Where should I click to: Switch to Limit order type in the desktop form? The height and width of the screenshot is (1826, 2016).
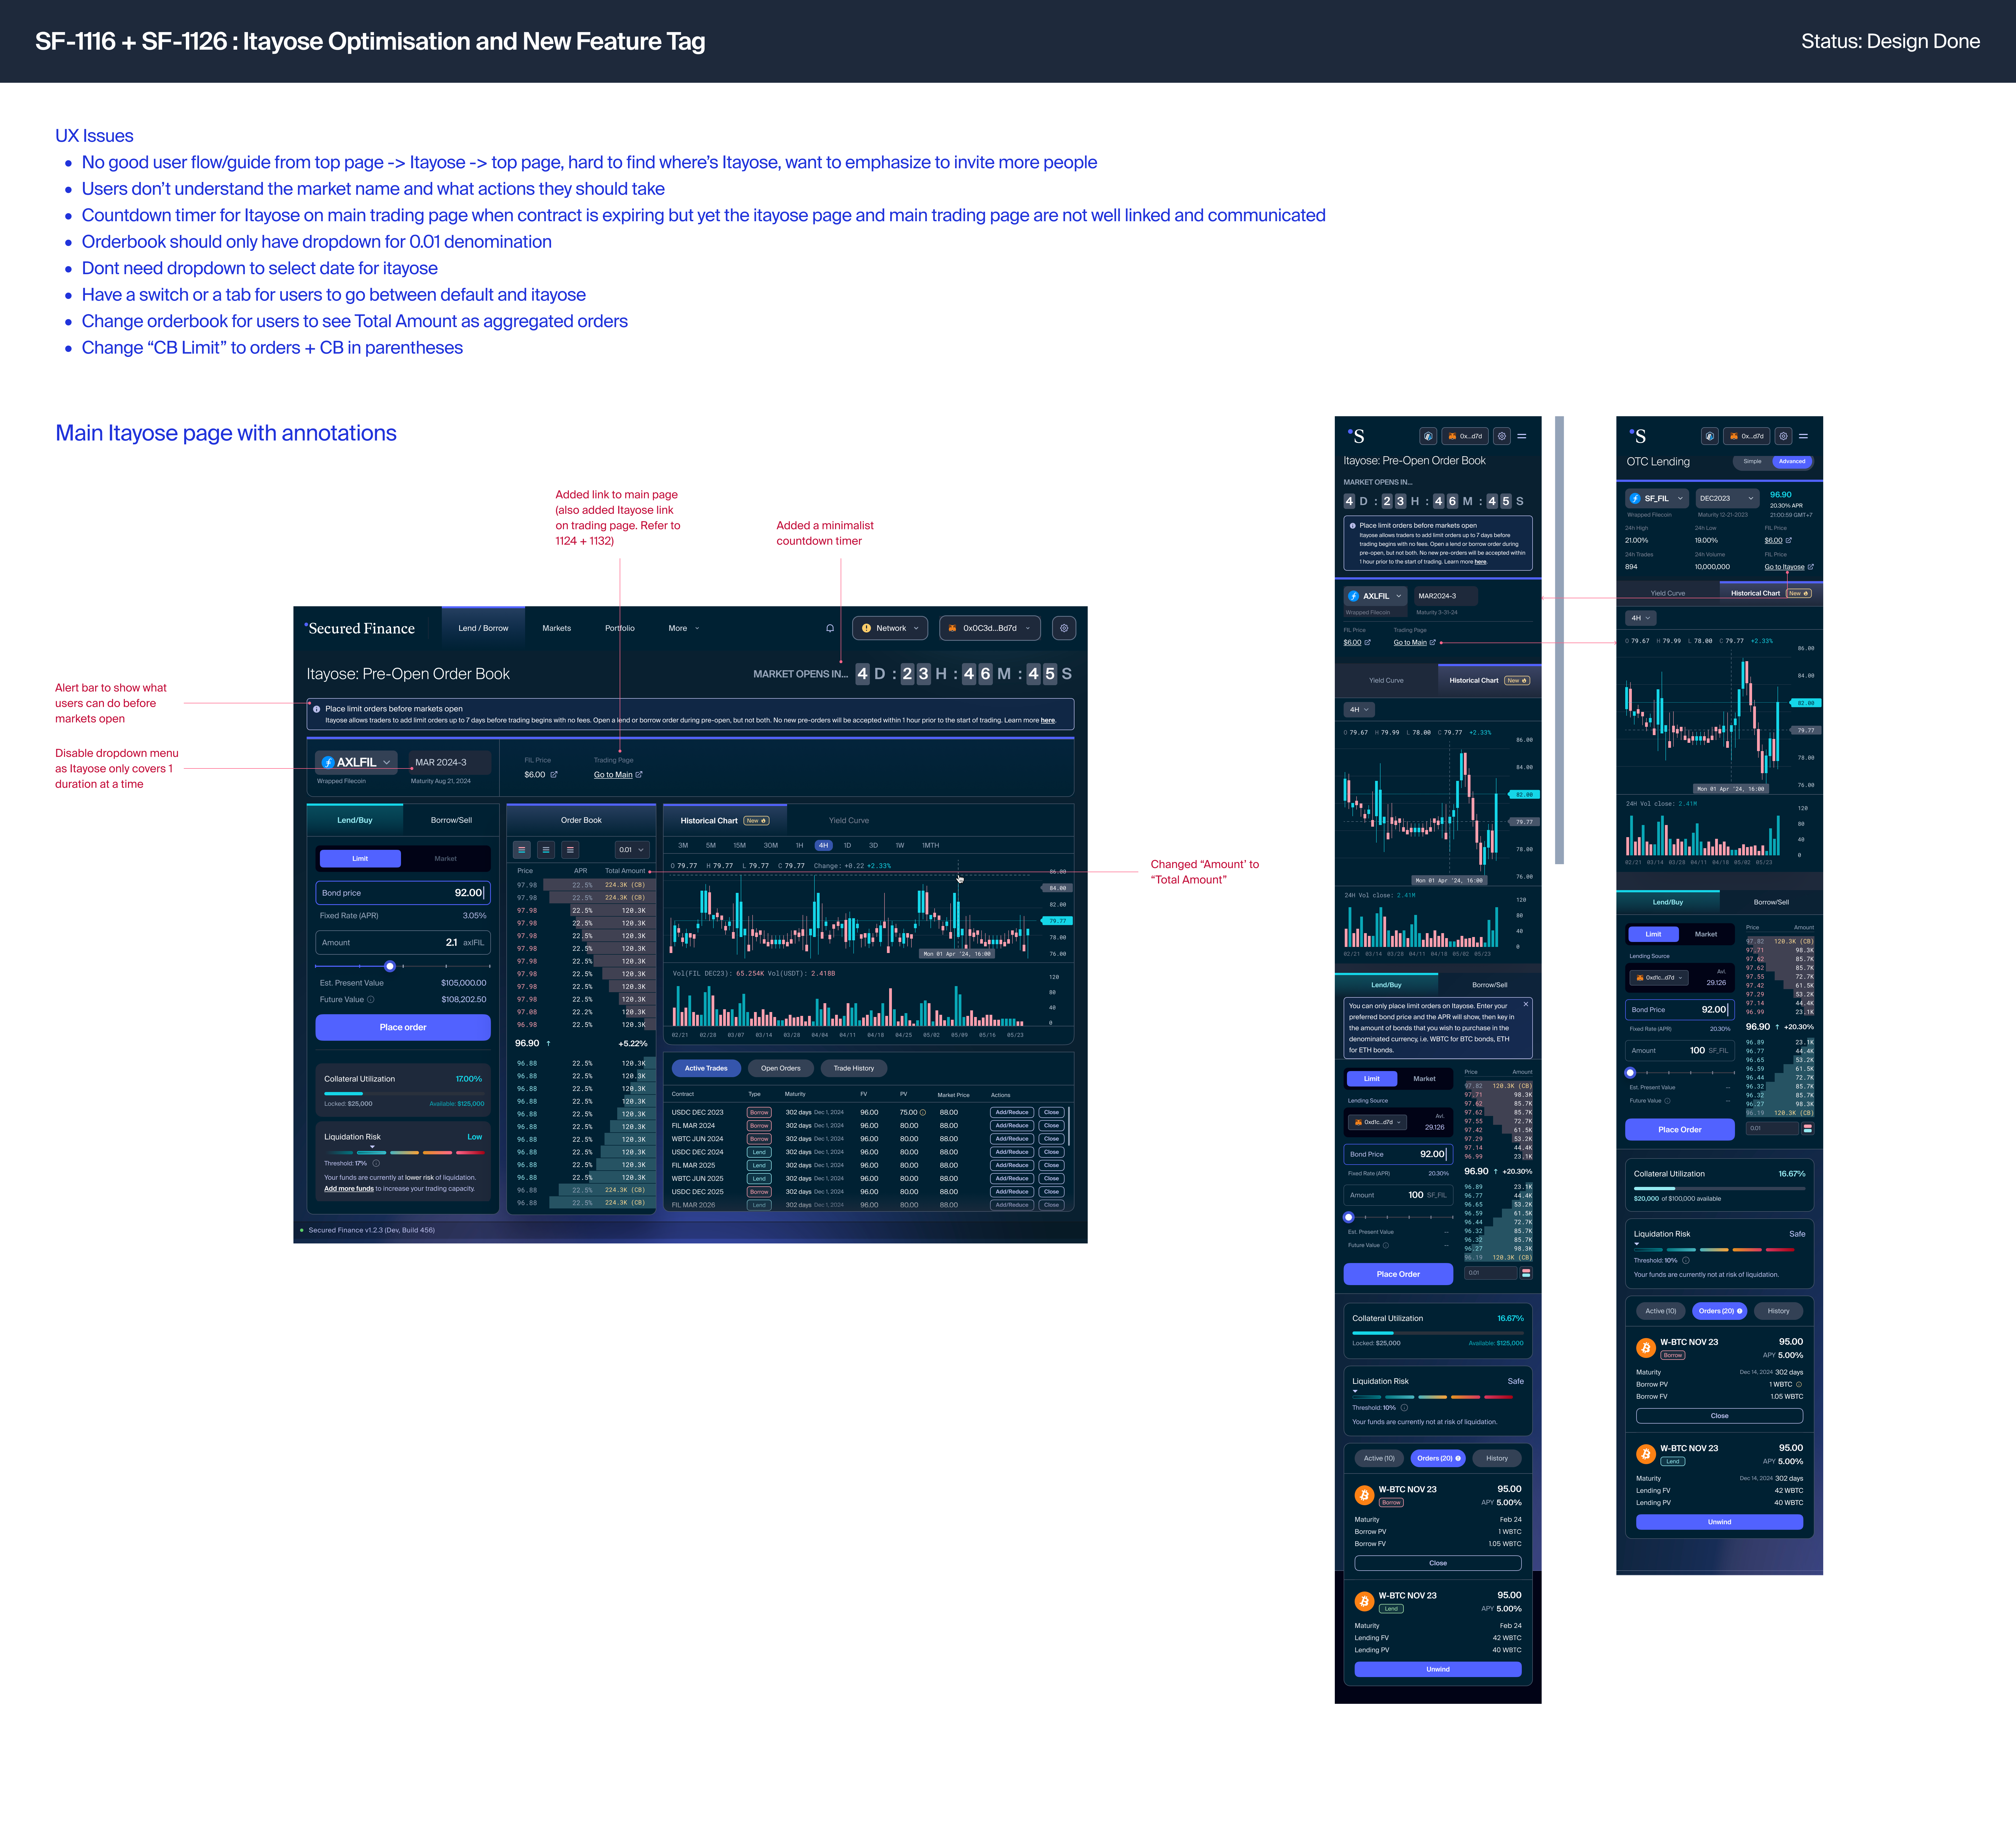(360, 858)
